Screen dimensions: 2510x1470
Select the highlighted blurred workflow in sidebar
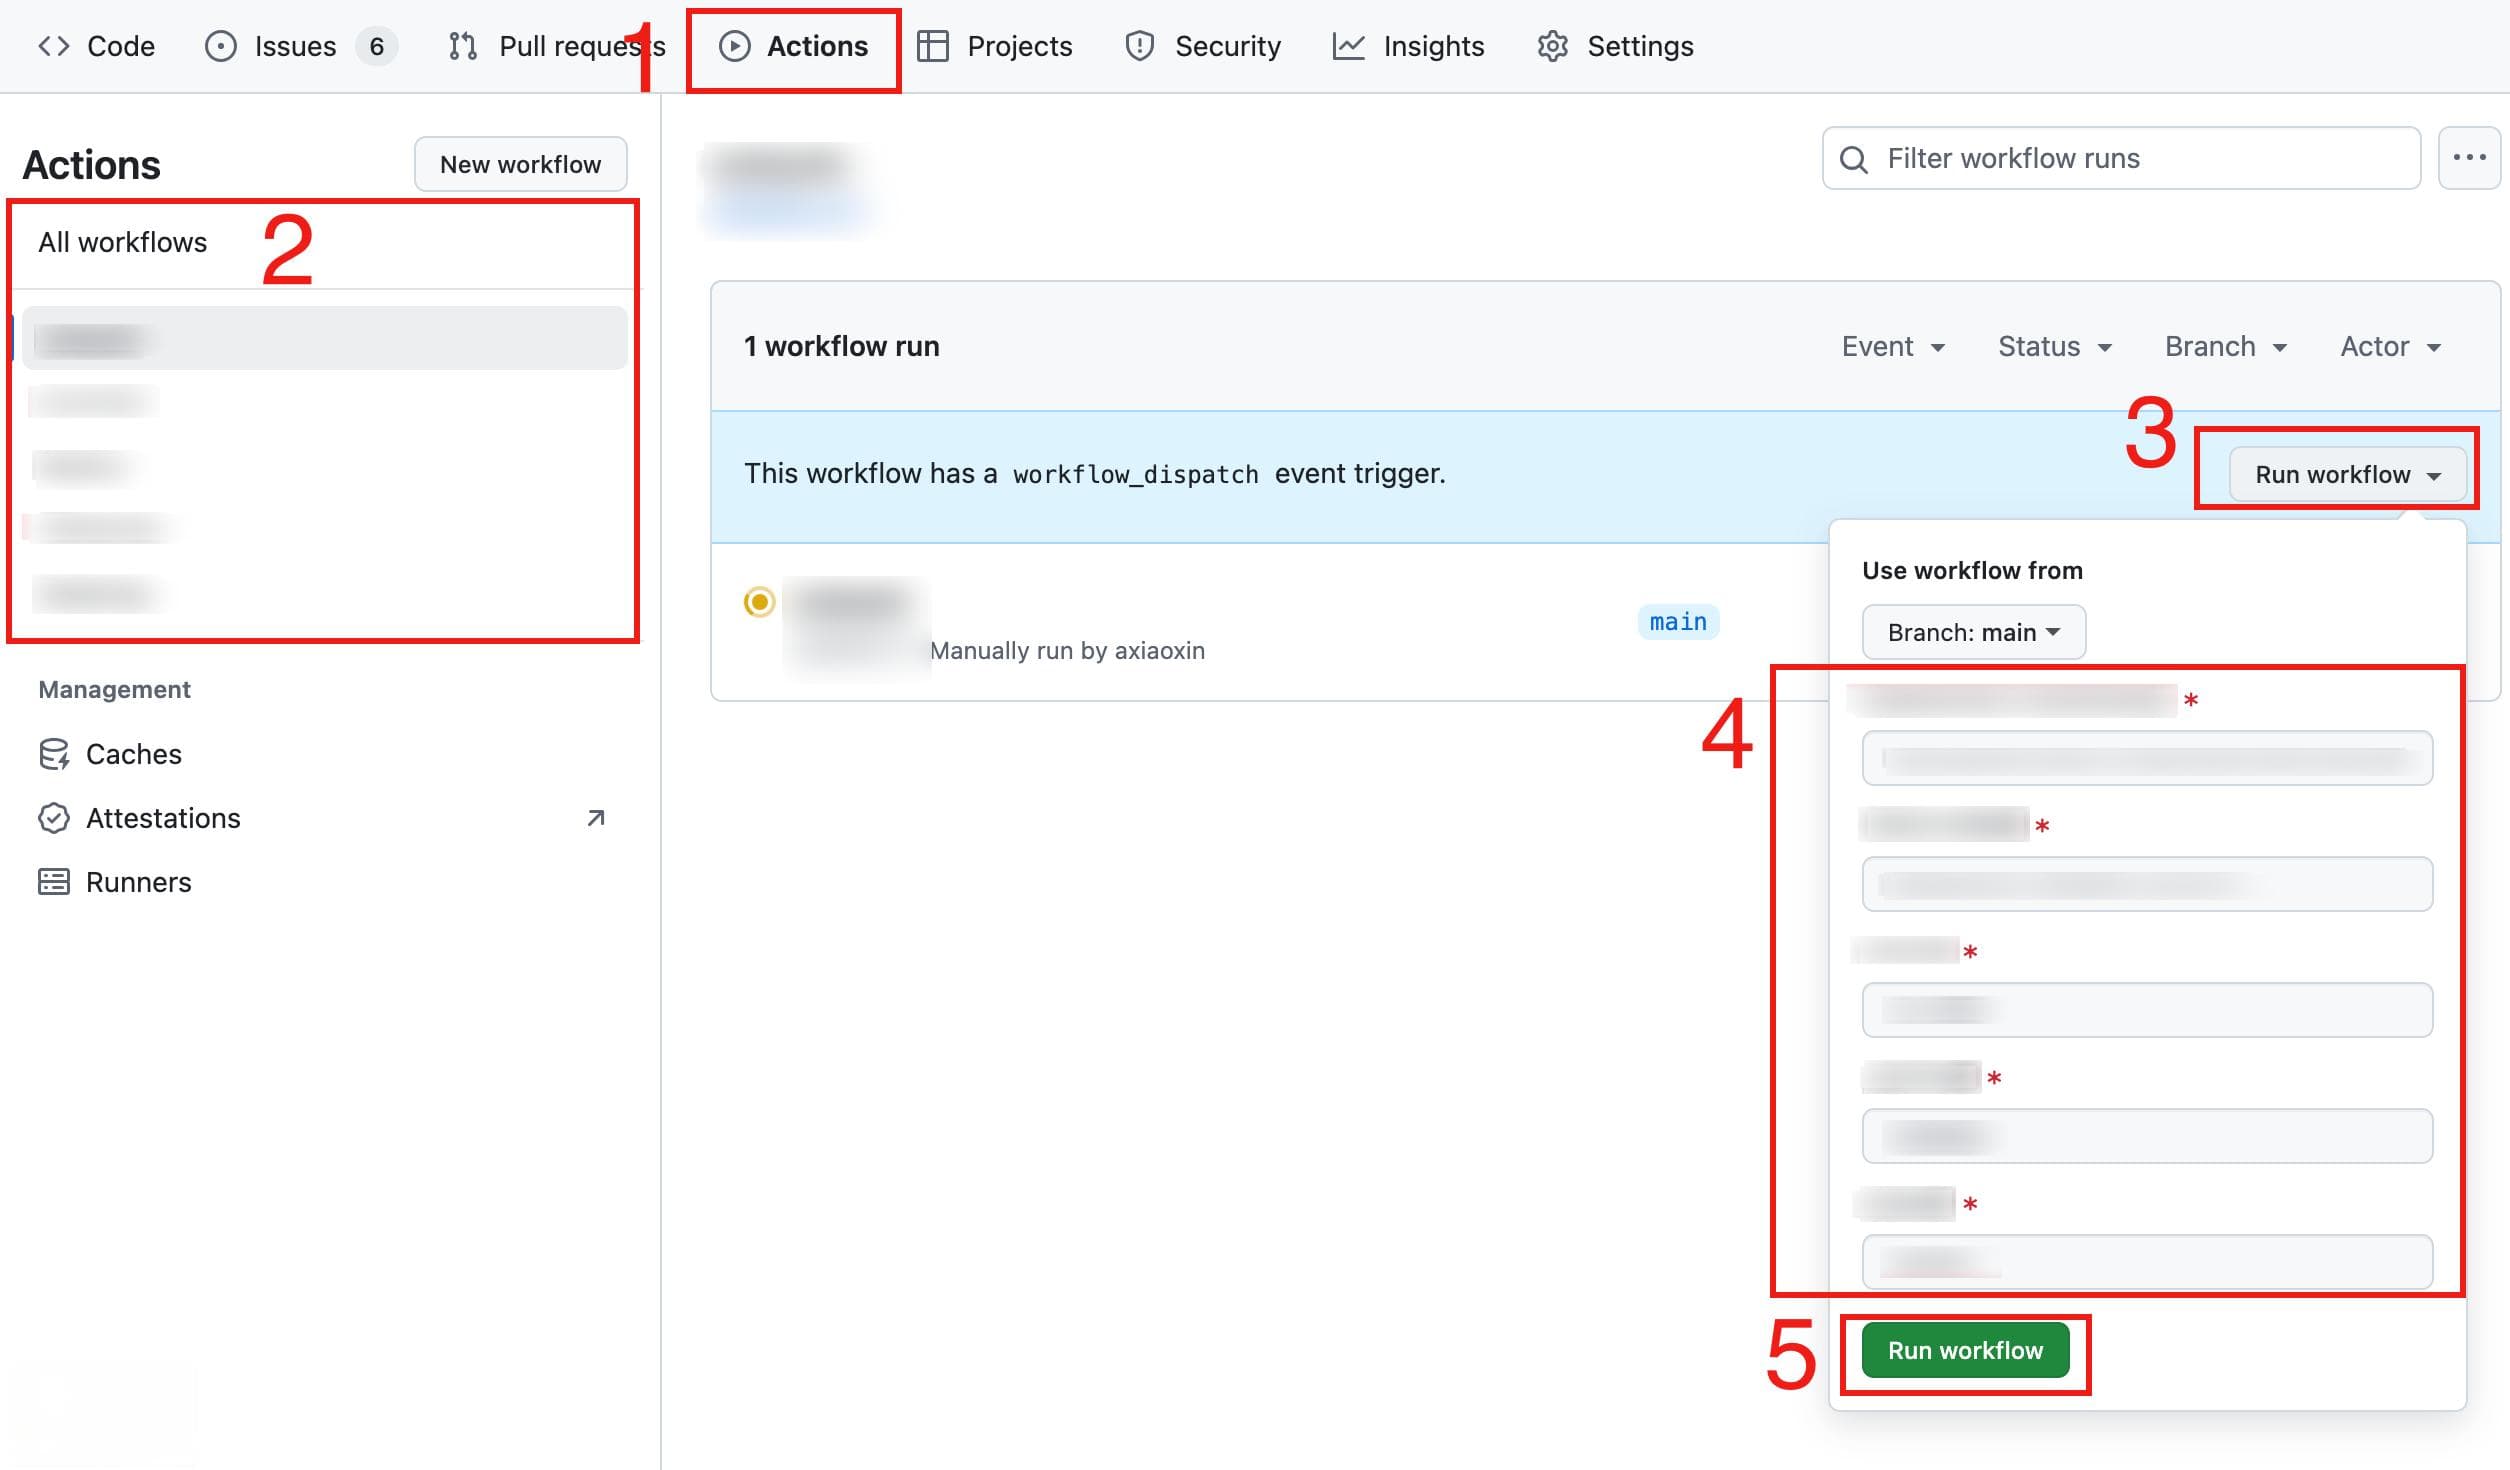tap(325, 338)
